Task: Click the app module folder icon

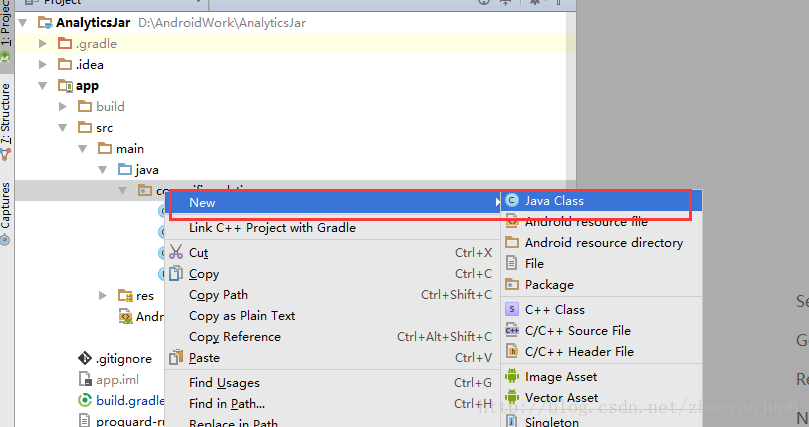Action: (65, 86)
